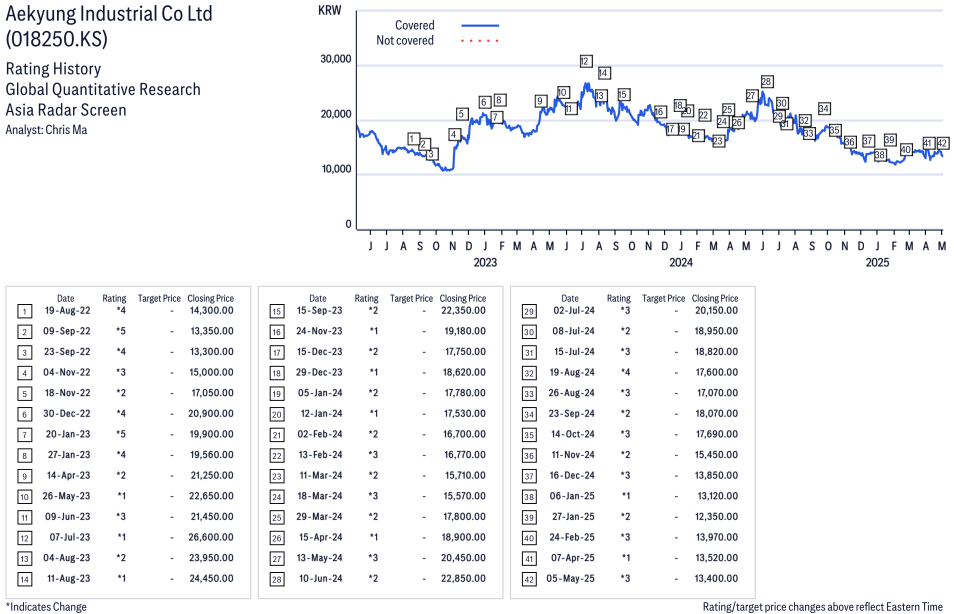Click the "Asia Radar Screen" text
This screenshot has width=954, height=614.
pos(66,110)
